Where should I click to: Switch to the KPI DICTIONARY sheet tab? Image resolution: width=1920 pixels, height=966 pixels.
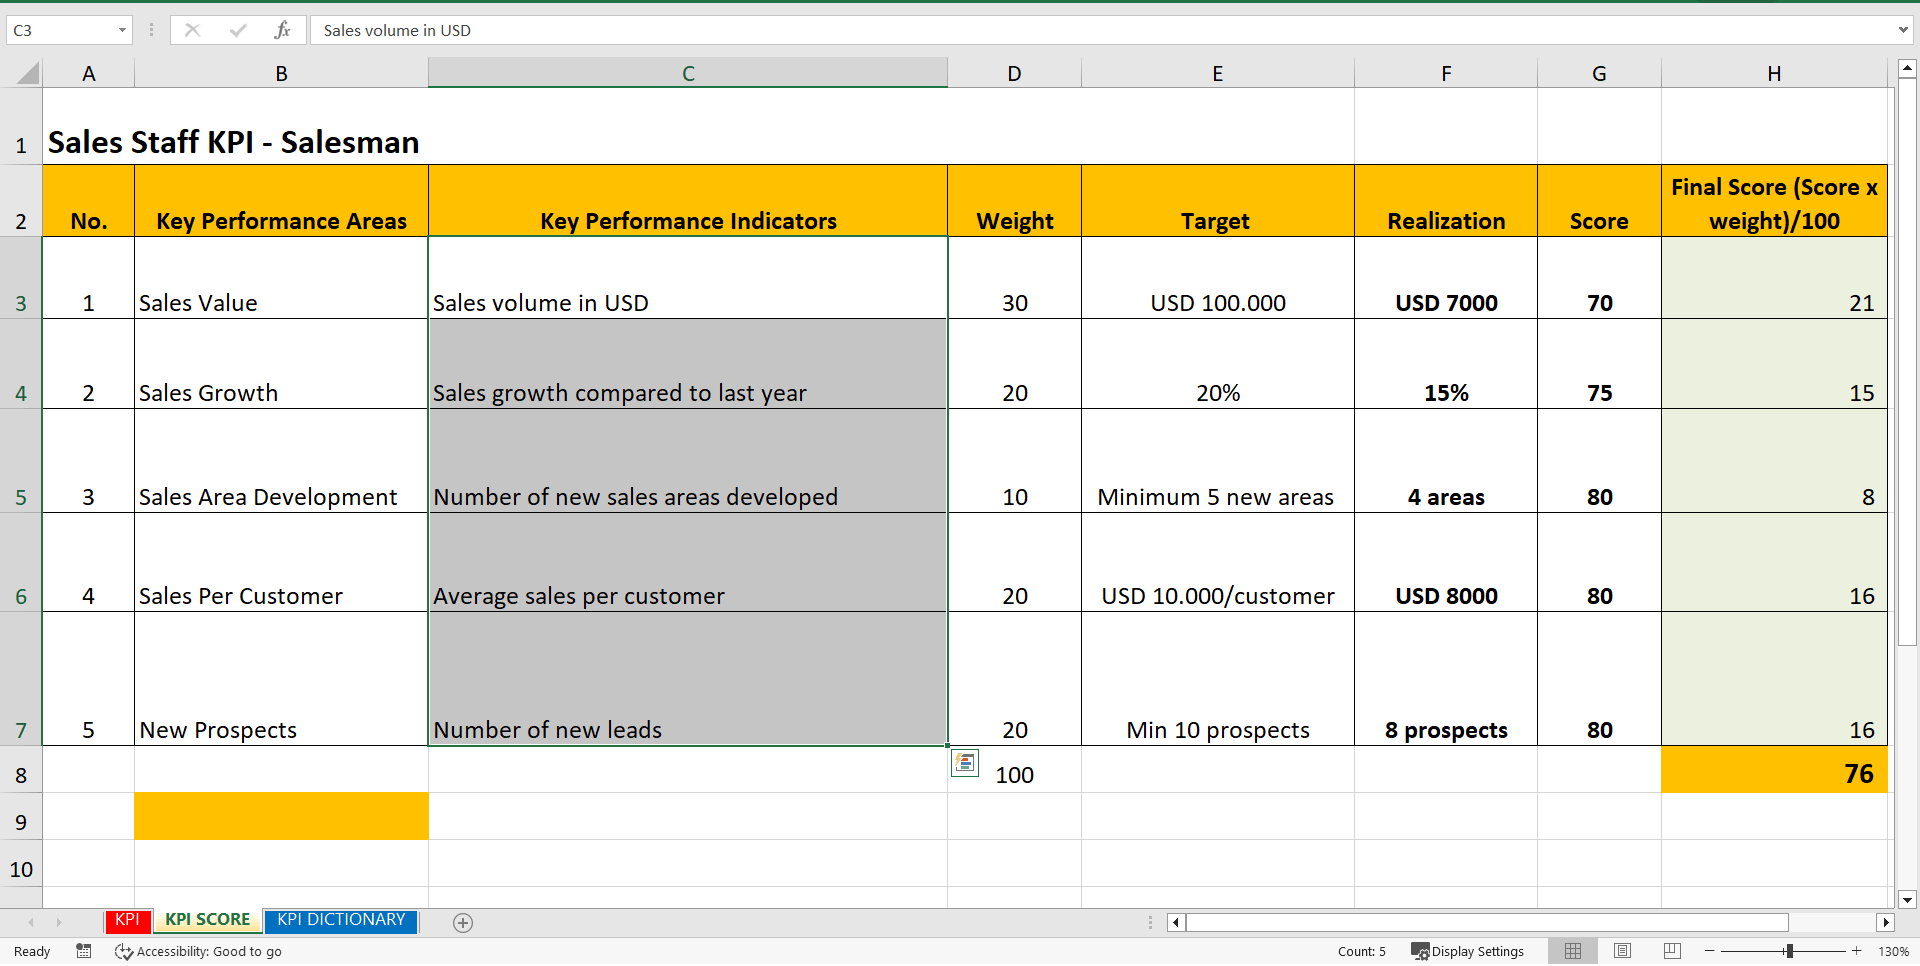pos(341,920)
